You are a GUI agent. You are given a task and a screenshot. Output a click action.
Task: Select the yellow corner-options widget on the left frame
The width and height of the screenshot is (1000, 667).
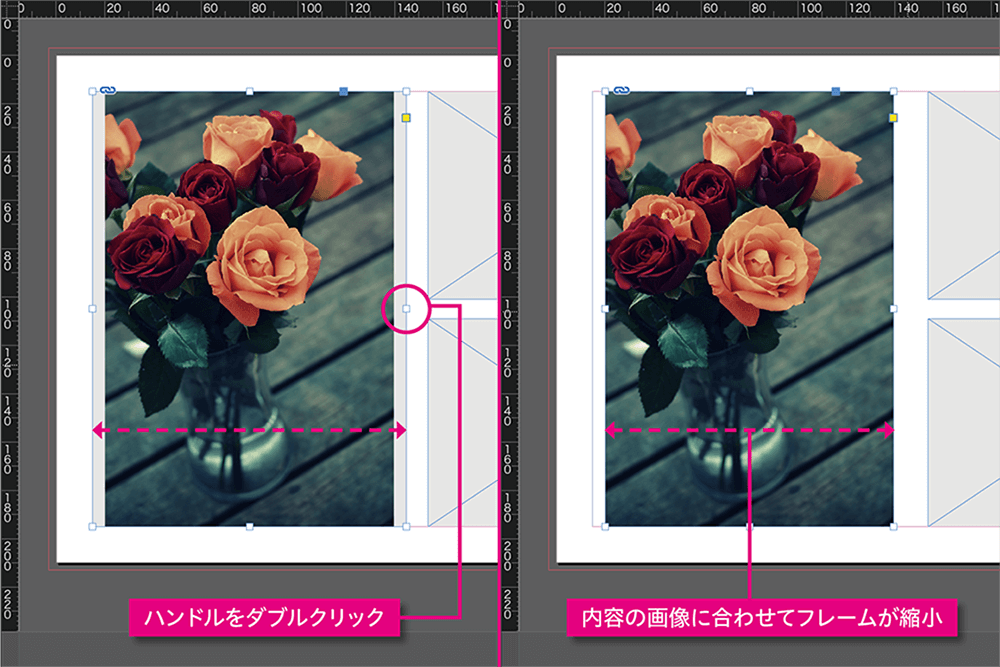[x=405, y=117]
